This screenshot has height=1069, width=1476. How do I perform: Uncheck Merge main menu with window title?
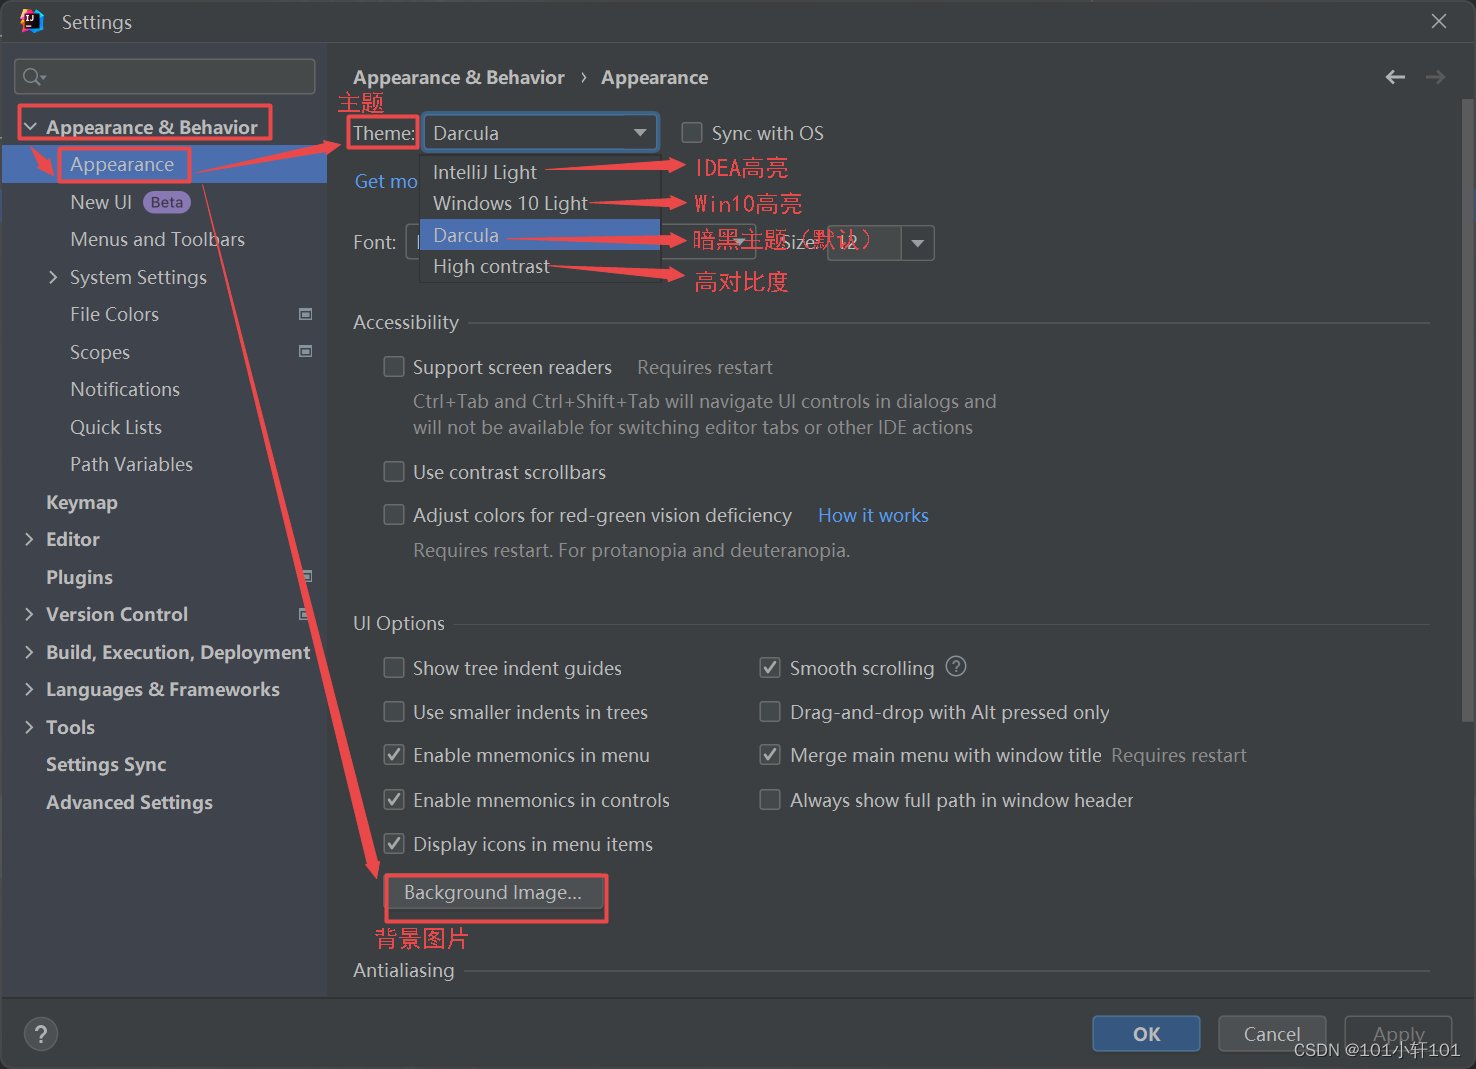click(770, 755)
